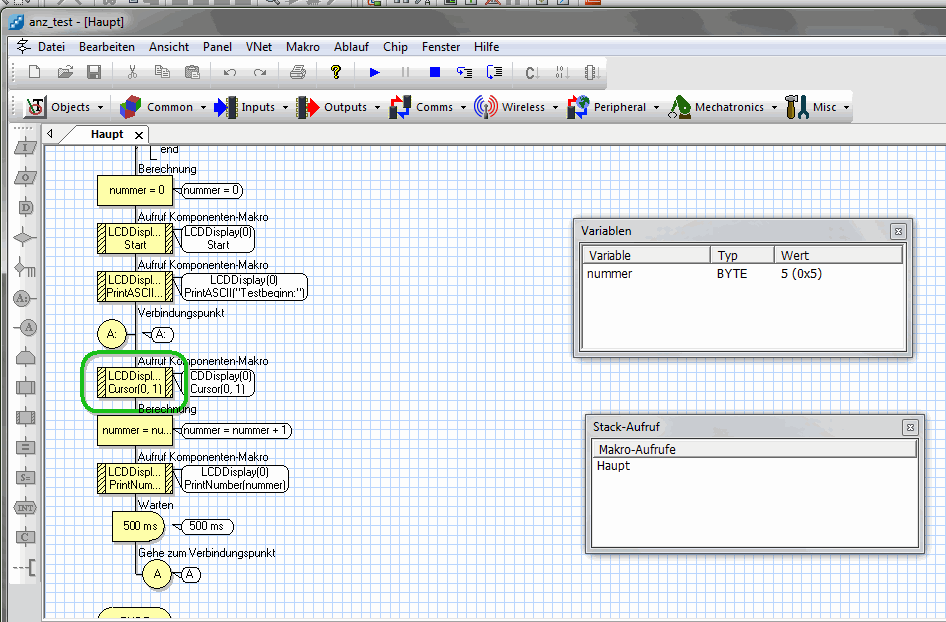Open the Makro menu
The image size is (946, 622).
tap(303, 46)
